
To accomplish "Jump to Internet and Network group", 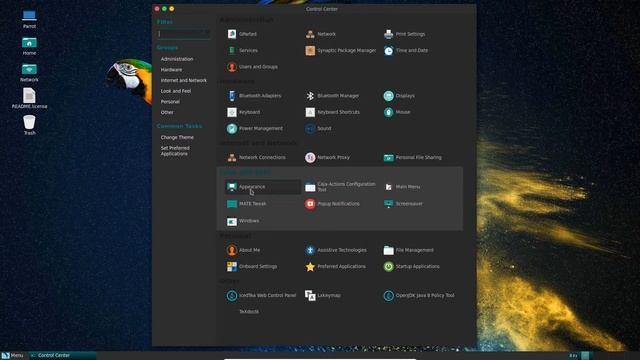I will pyautogui.click(x=184, y=80).
